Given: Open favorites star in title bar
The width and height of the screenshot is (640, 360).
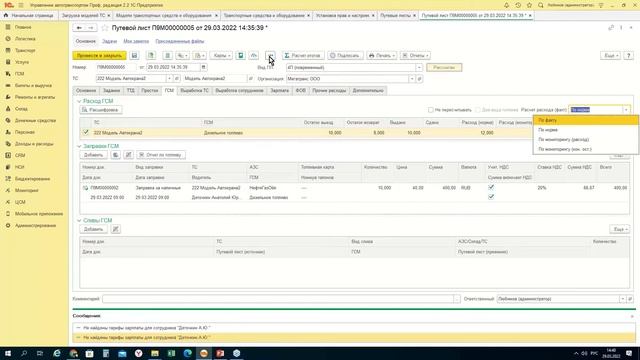Looking at the screenshot, I should [529, 5].
